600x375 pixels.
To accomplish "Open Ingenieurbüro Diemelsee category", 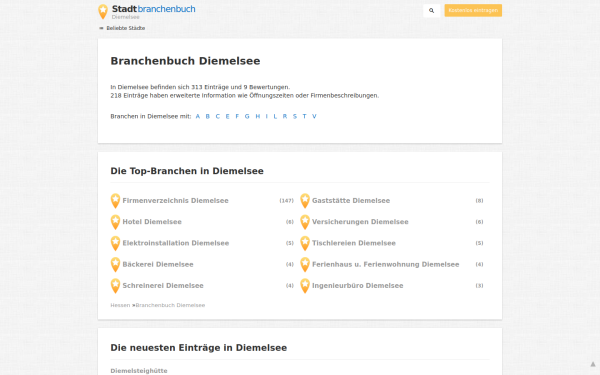I will pos(357,285).
